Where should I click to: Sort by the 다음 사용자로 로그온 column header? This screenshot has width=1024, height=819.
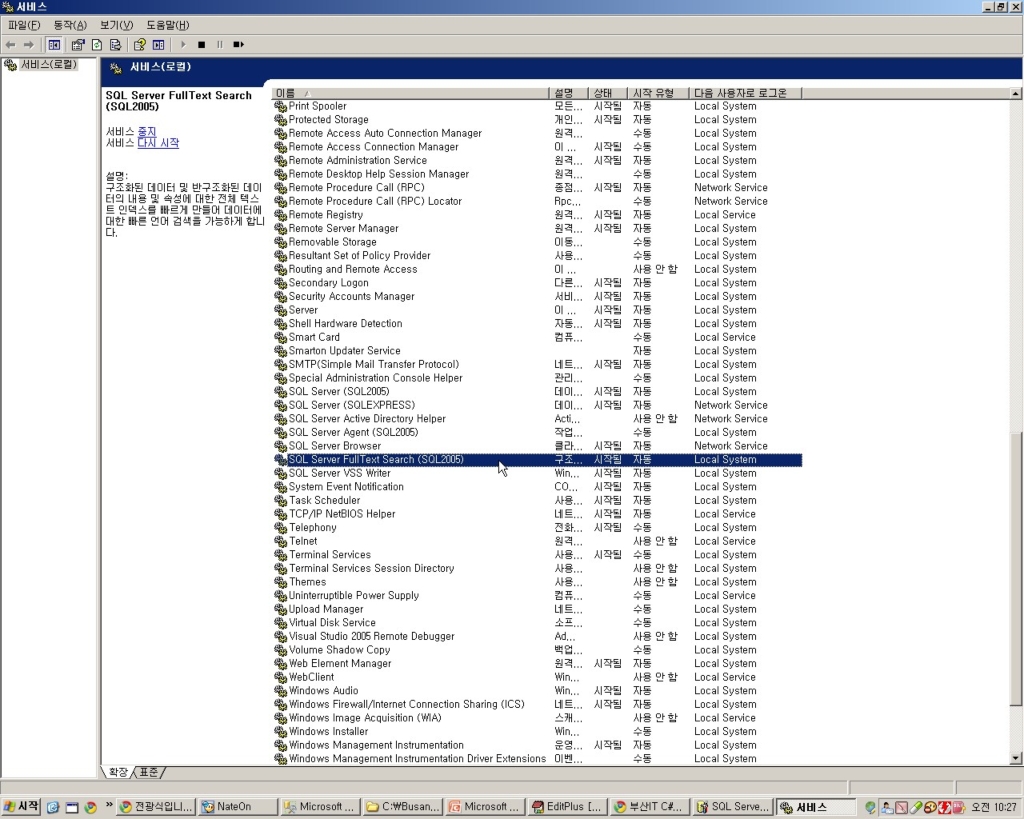(x=744, y=93)
